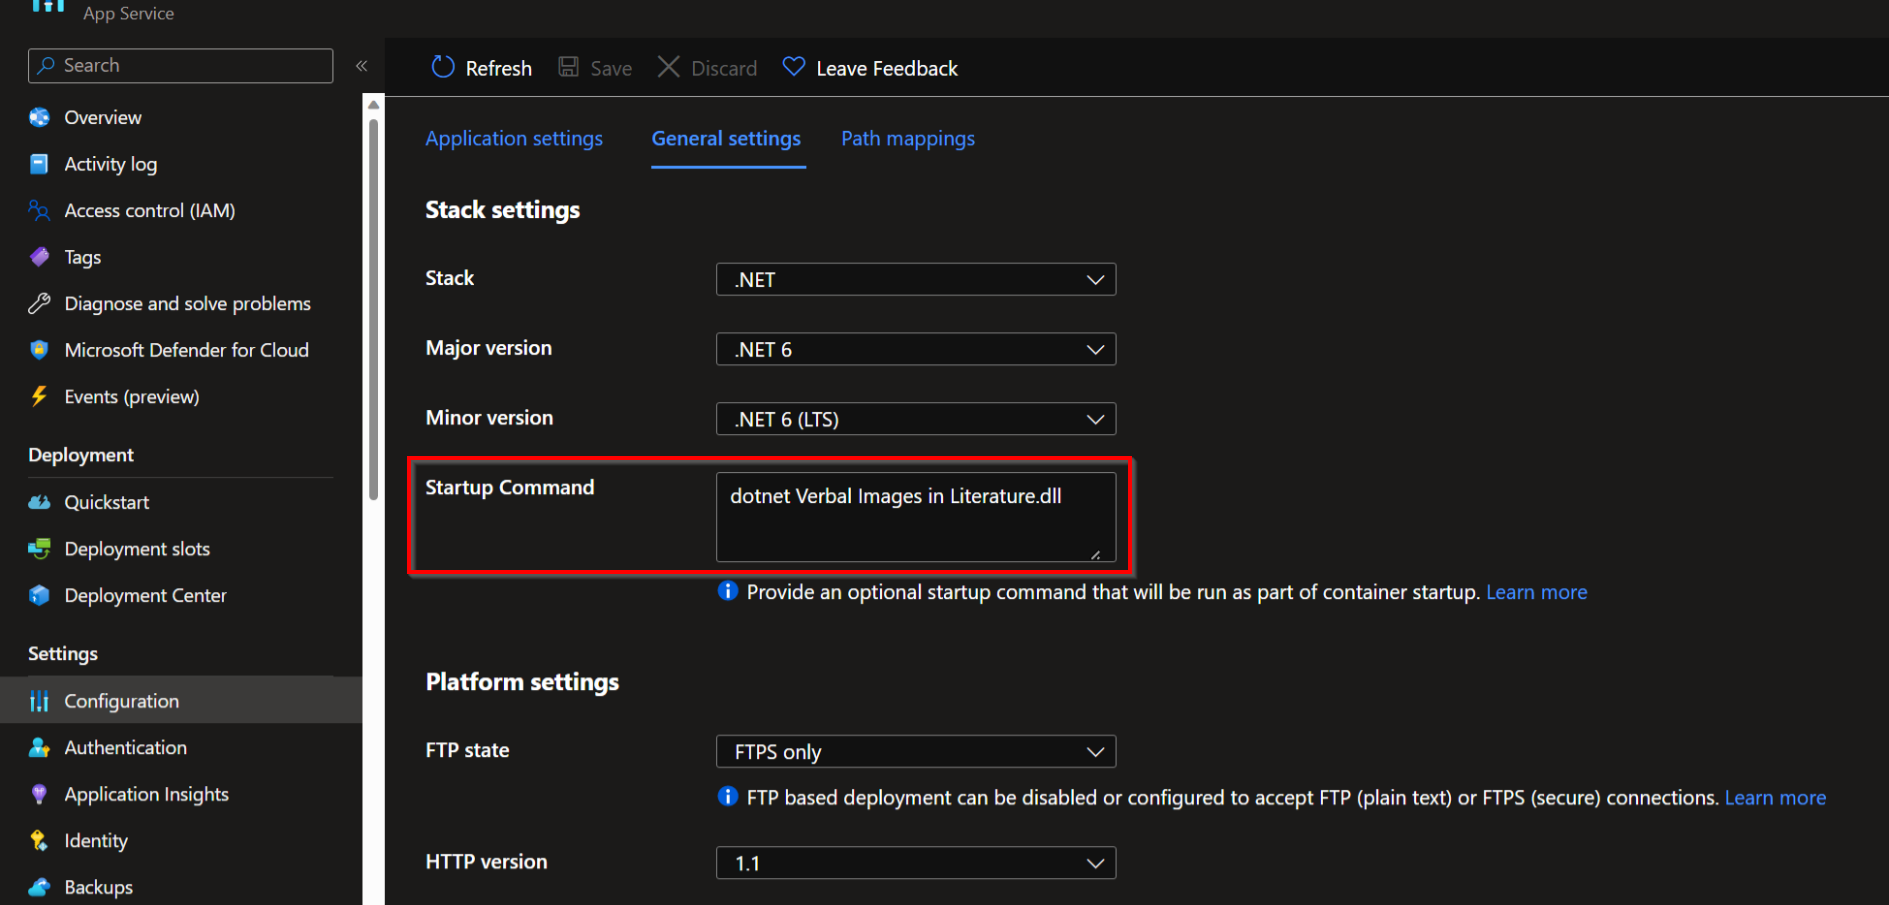Click the Refresh circular arrow icon

443,67
